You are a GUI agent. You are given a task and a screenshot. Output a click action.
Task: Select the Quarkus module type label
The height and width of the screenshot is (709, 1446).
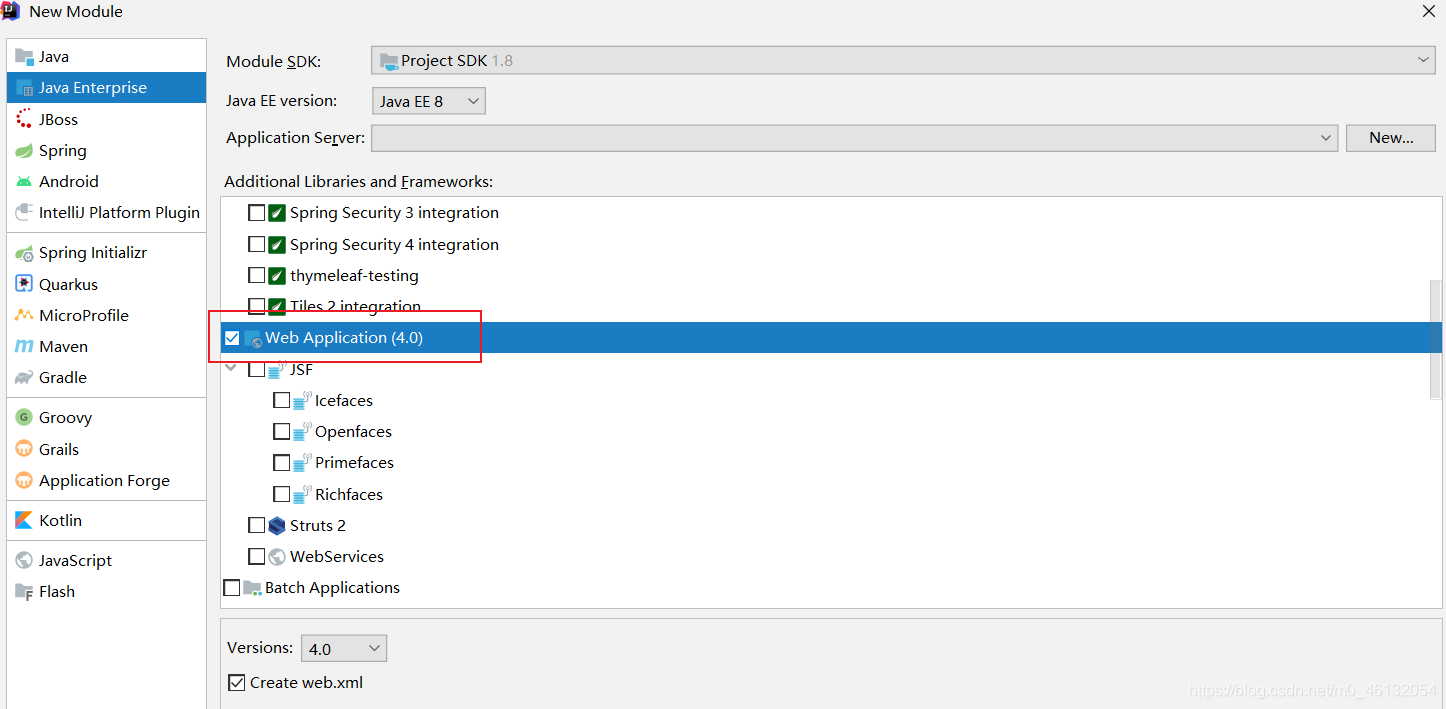68,284
